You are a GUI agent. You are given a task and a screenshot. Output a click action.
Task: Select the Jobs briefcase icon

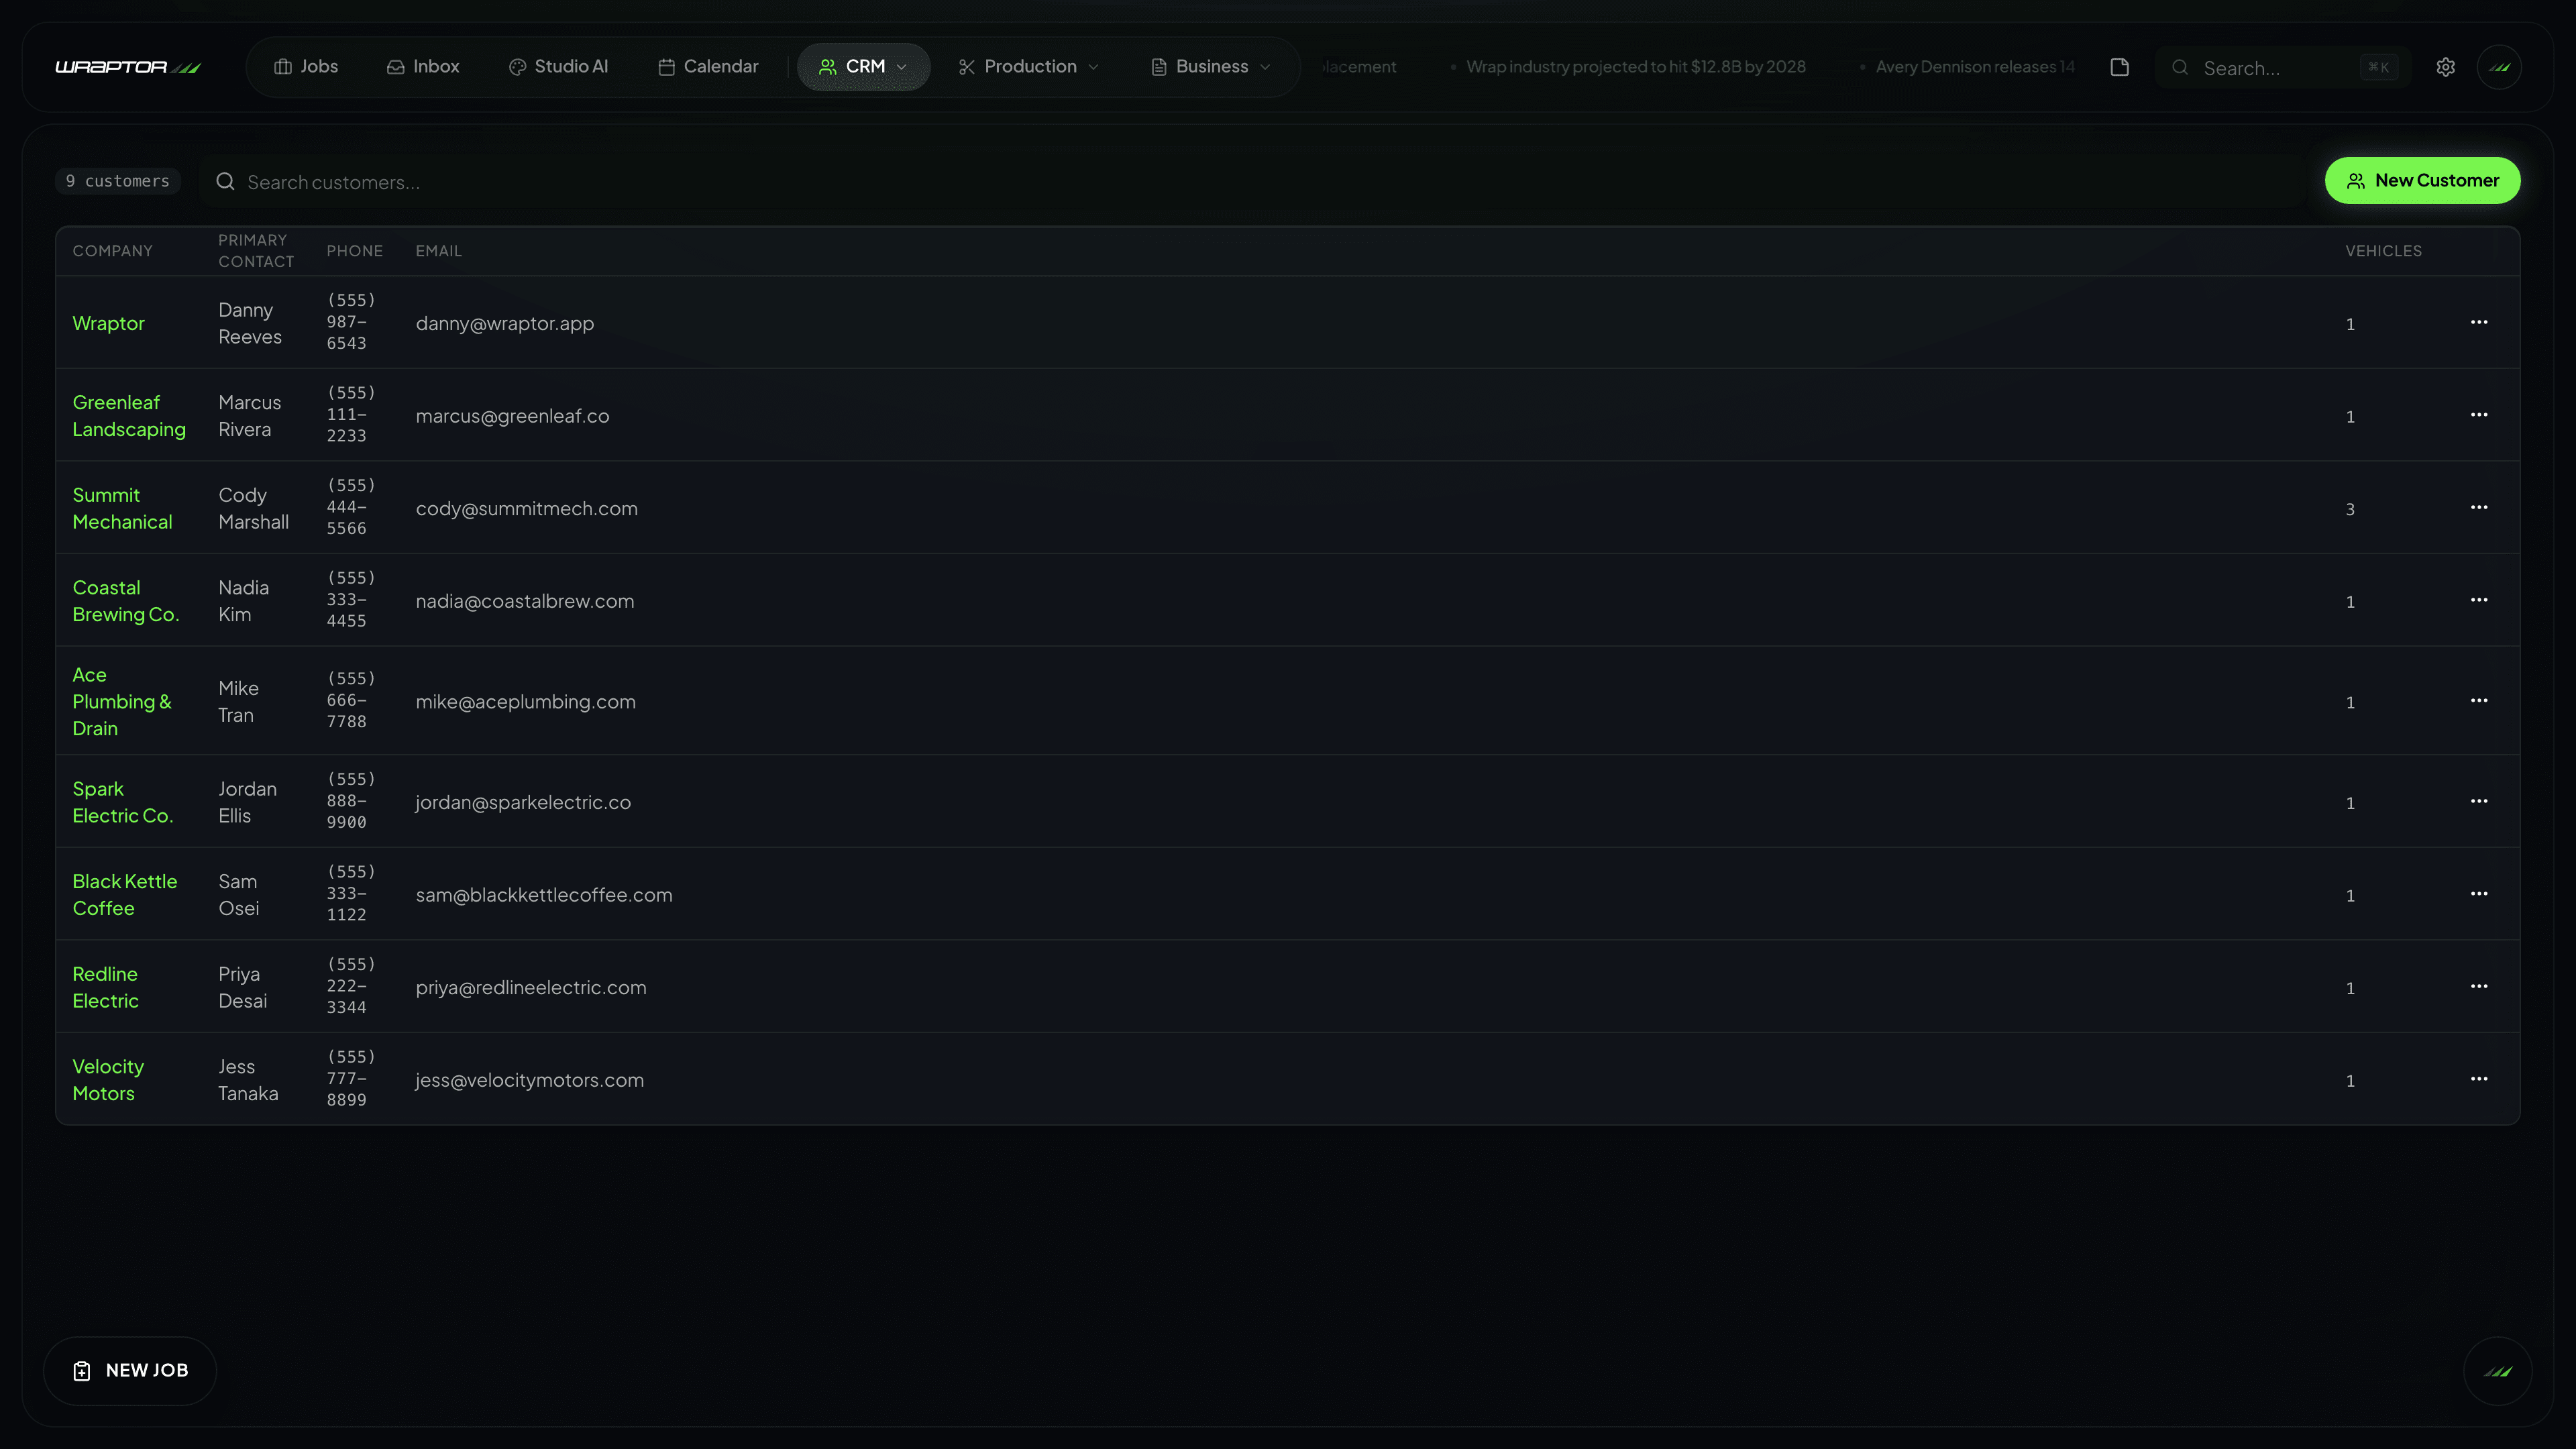(284, 66)
